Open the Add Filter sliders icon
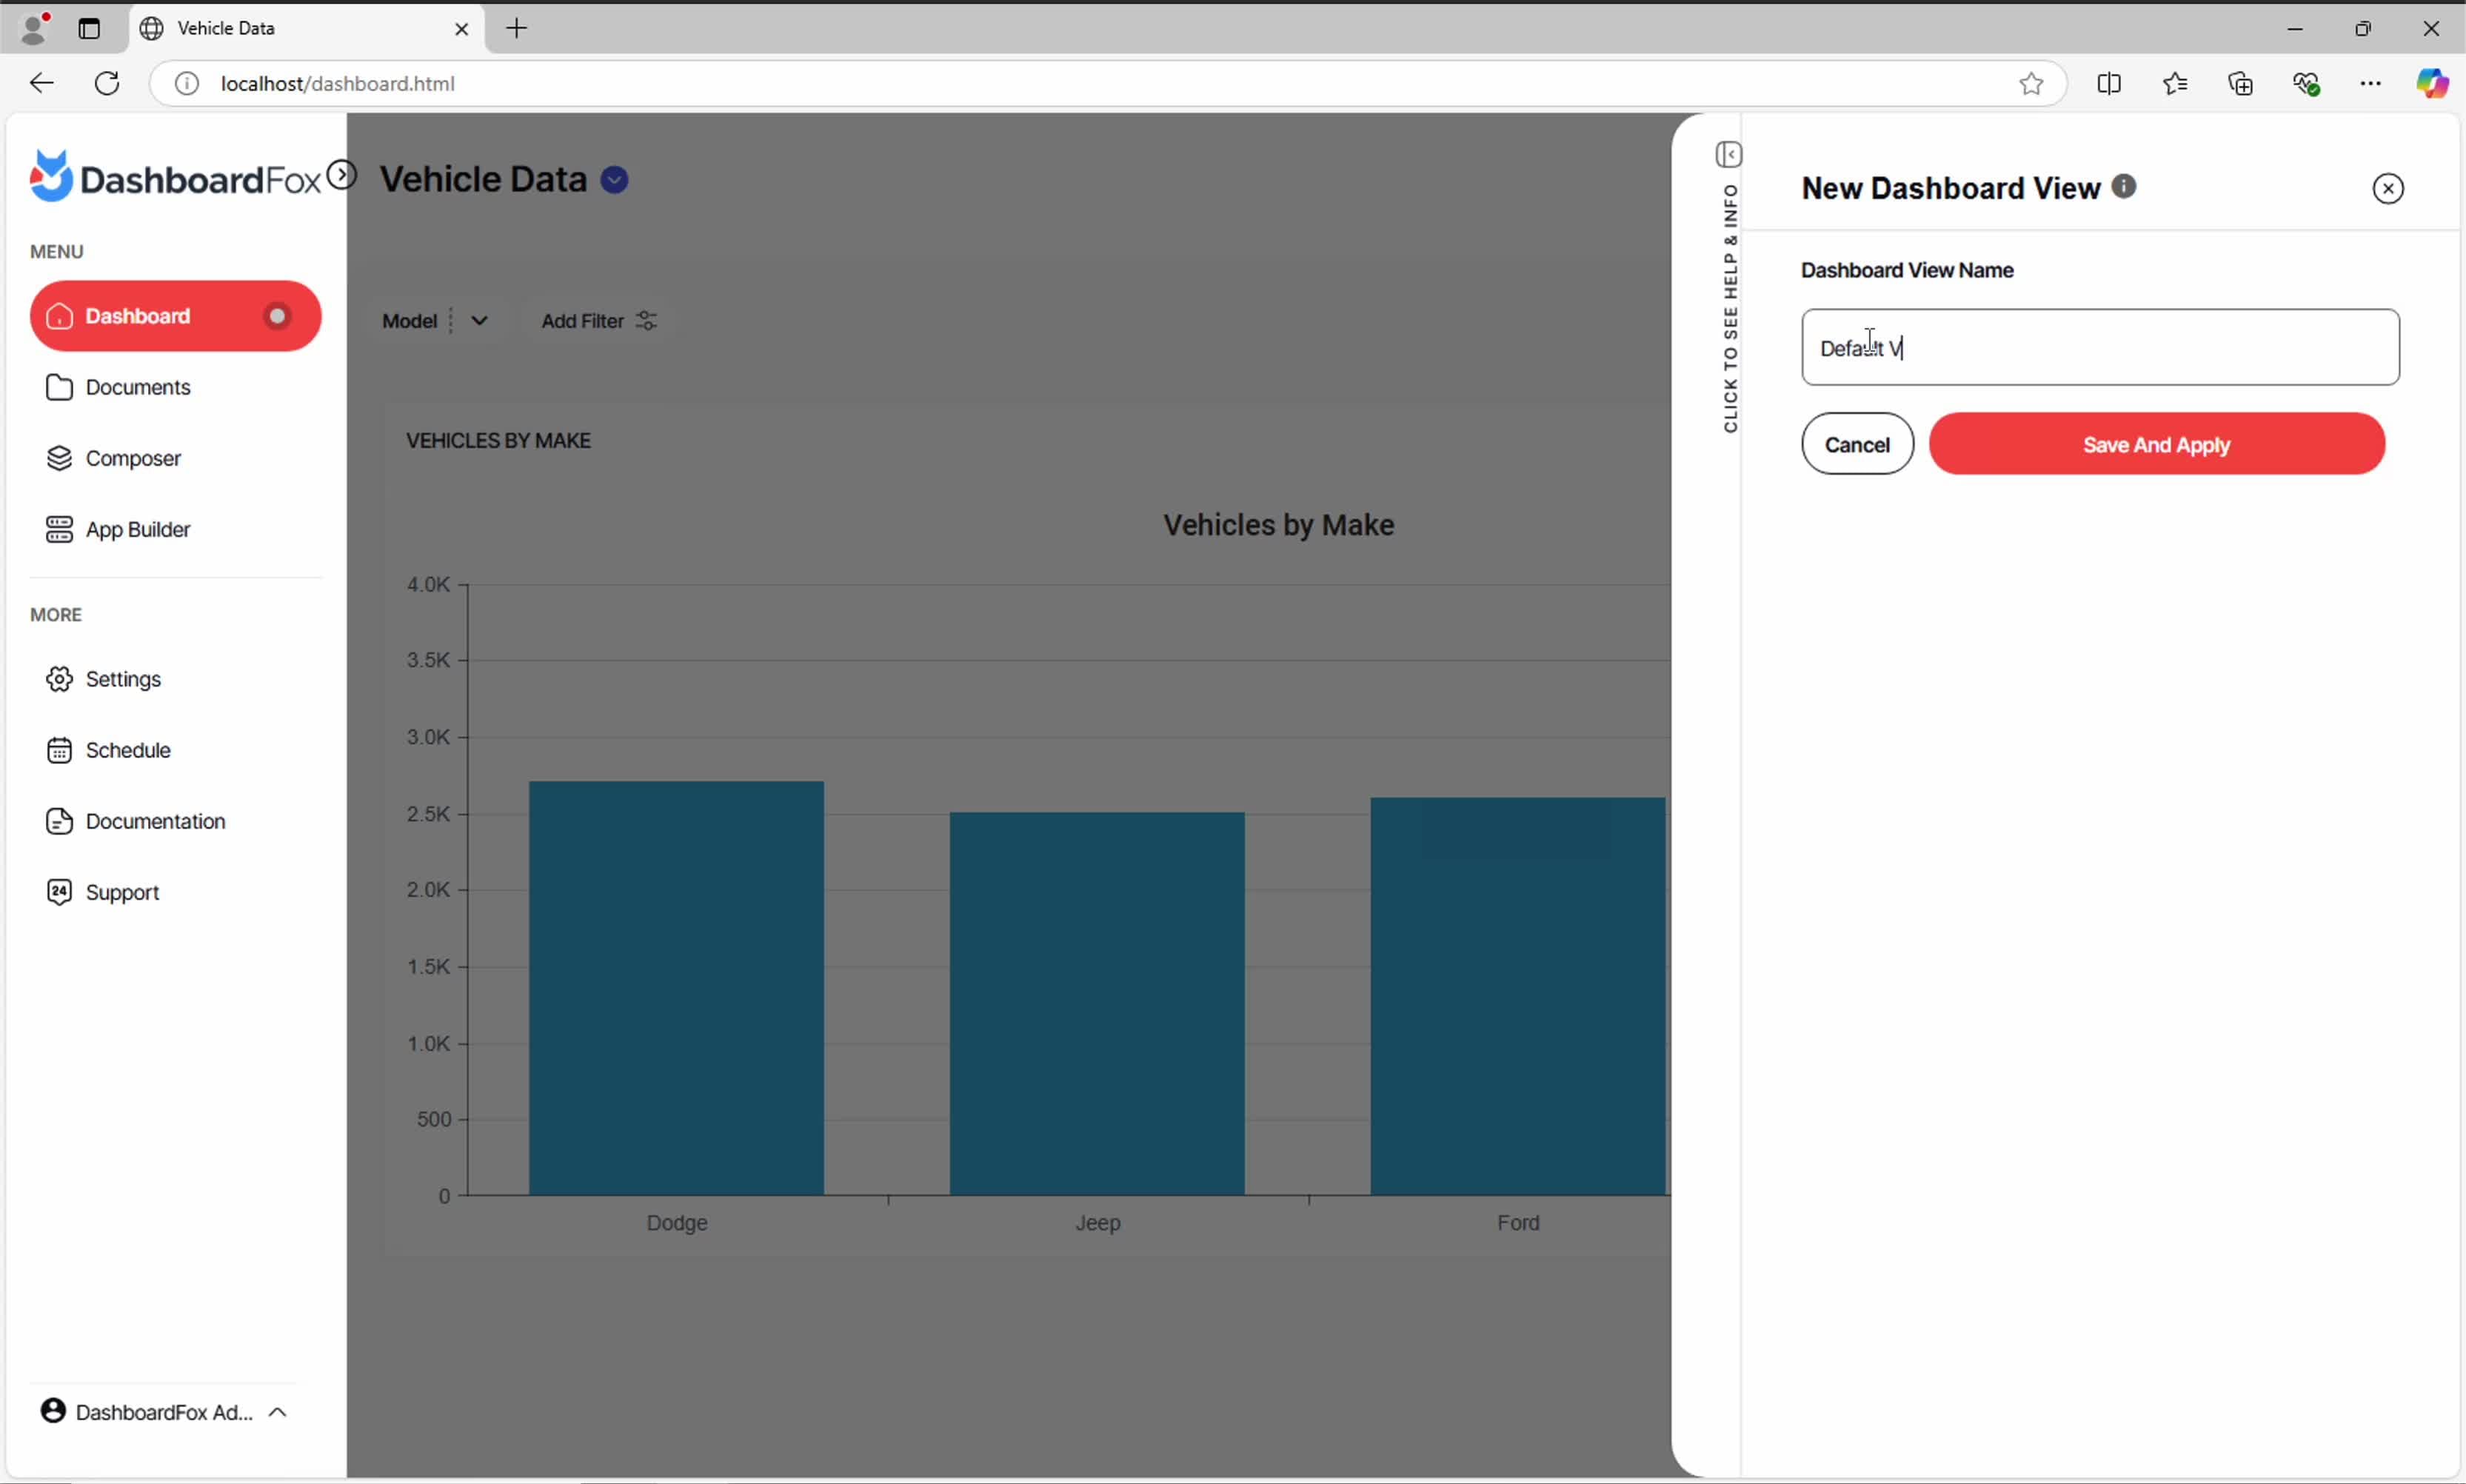2466x1484 pixels. pyautogui.click(x=647, y=321)
